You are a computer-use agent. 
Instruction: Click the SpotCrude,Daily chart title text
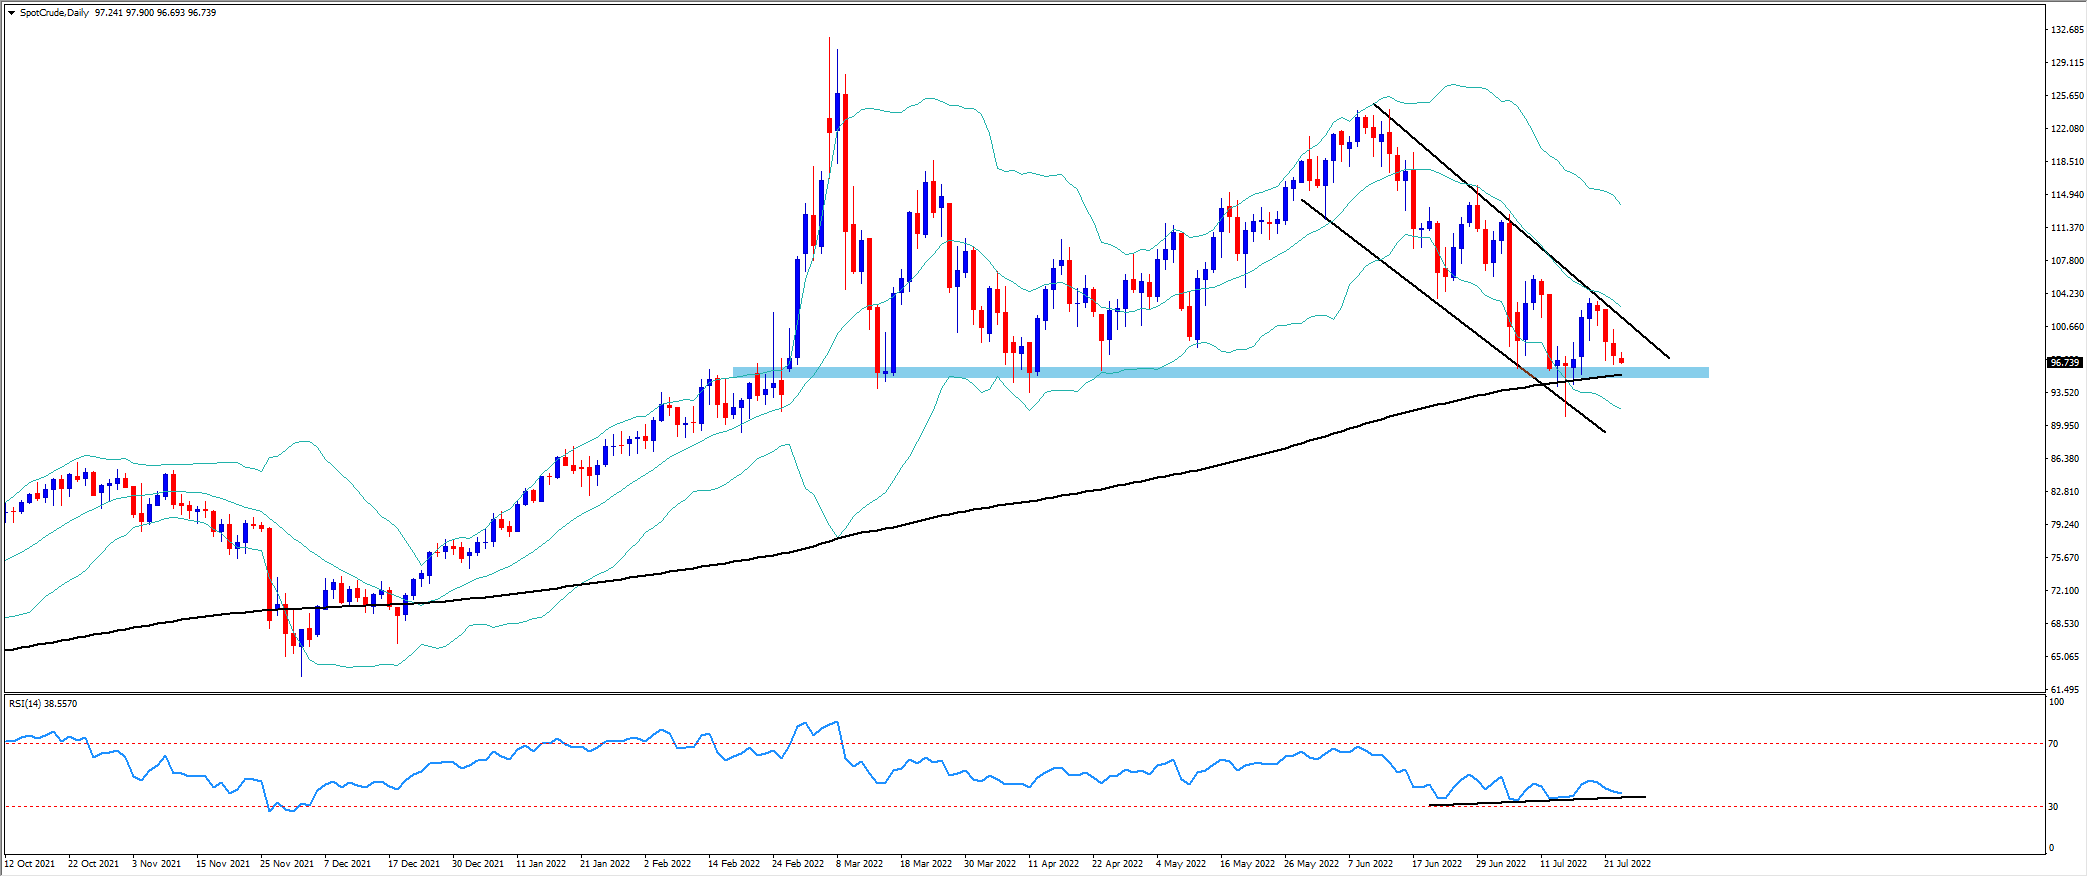54,13
